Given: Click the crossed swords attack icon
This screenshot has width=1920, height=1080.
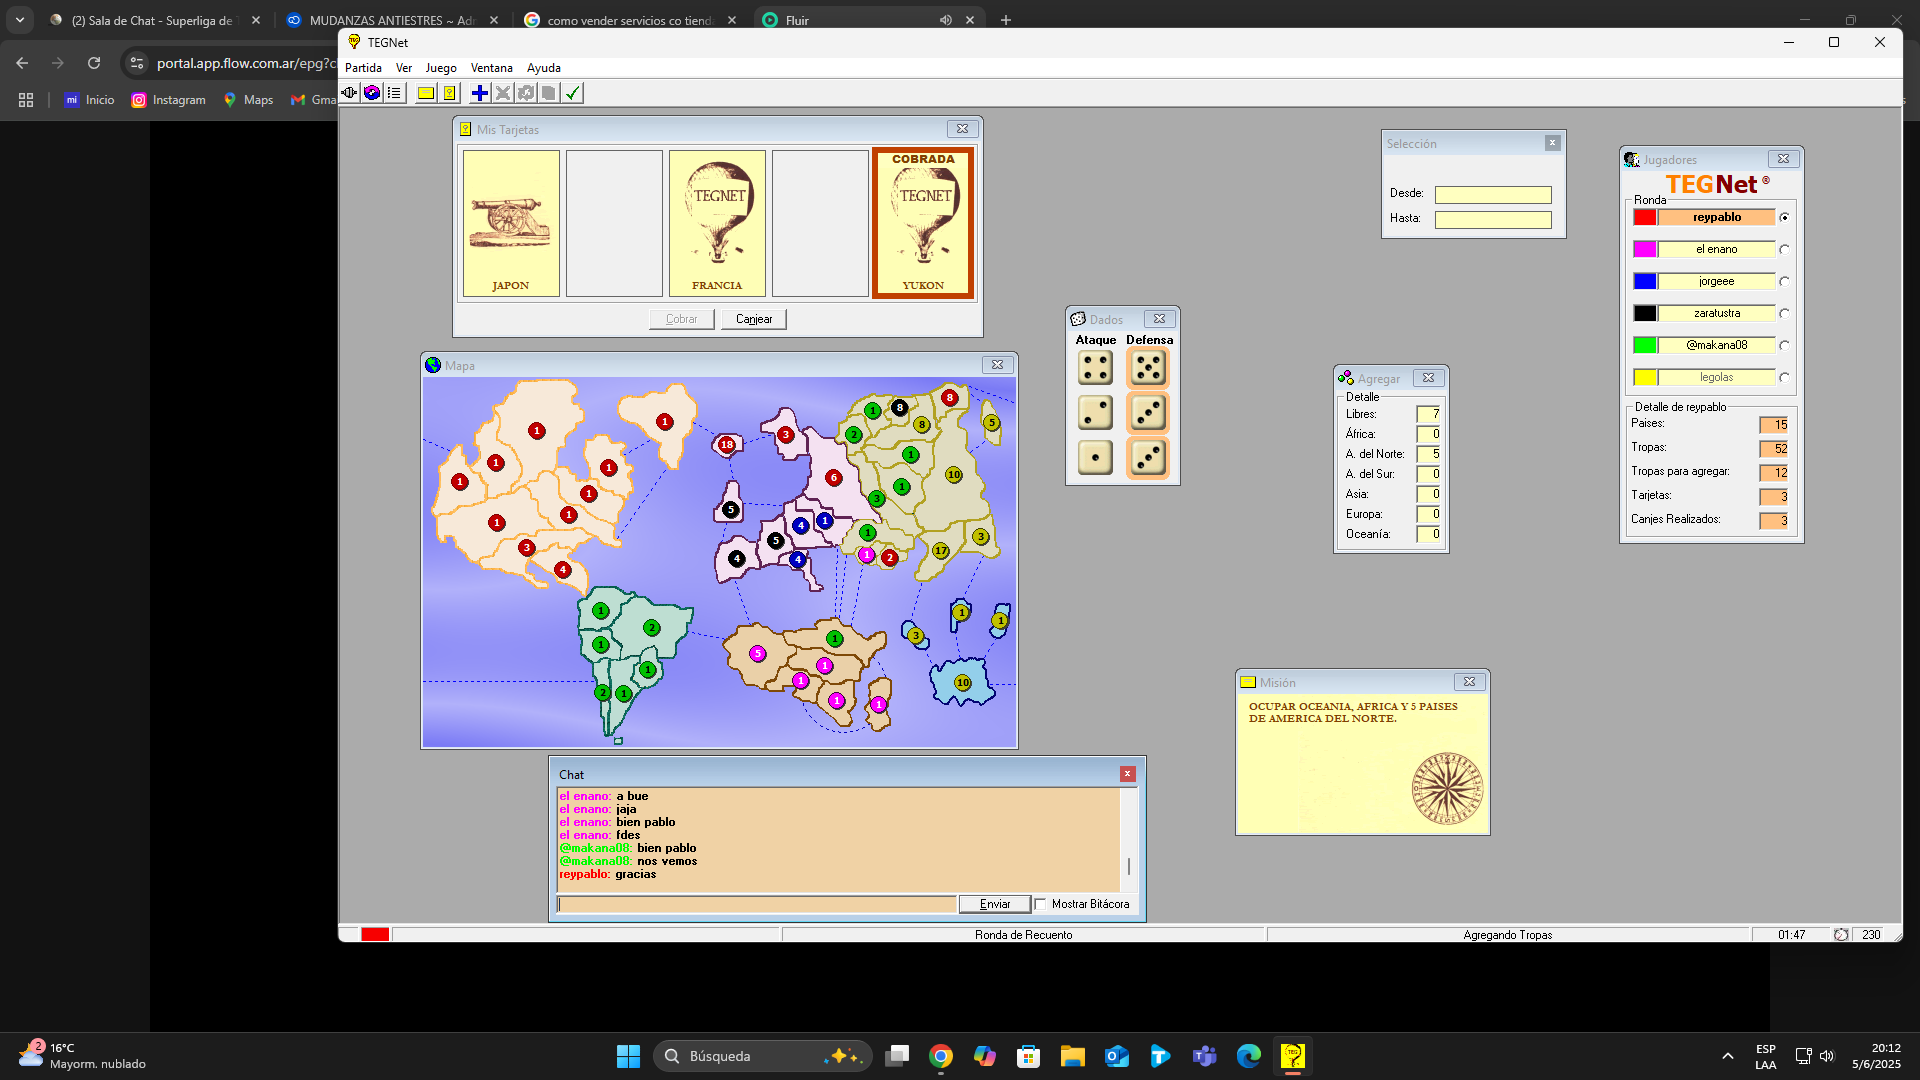Looking at the screenshot, I should (503, 93).
